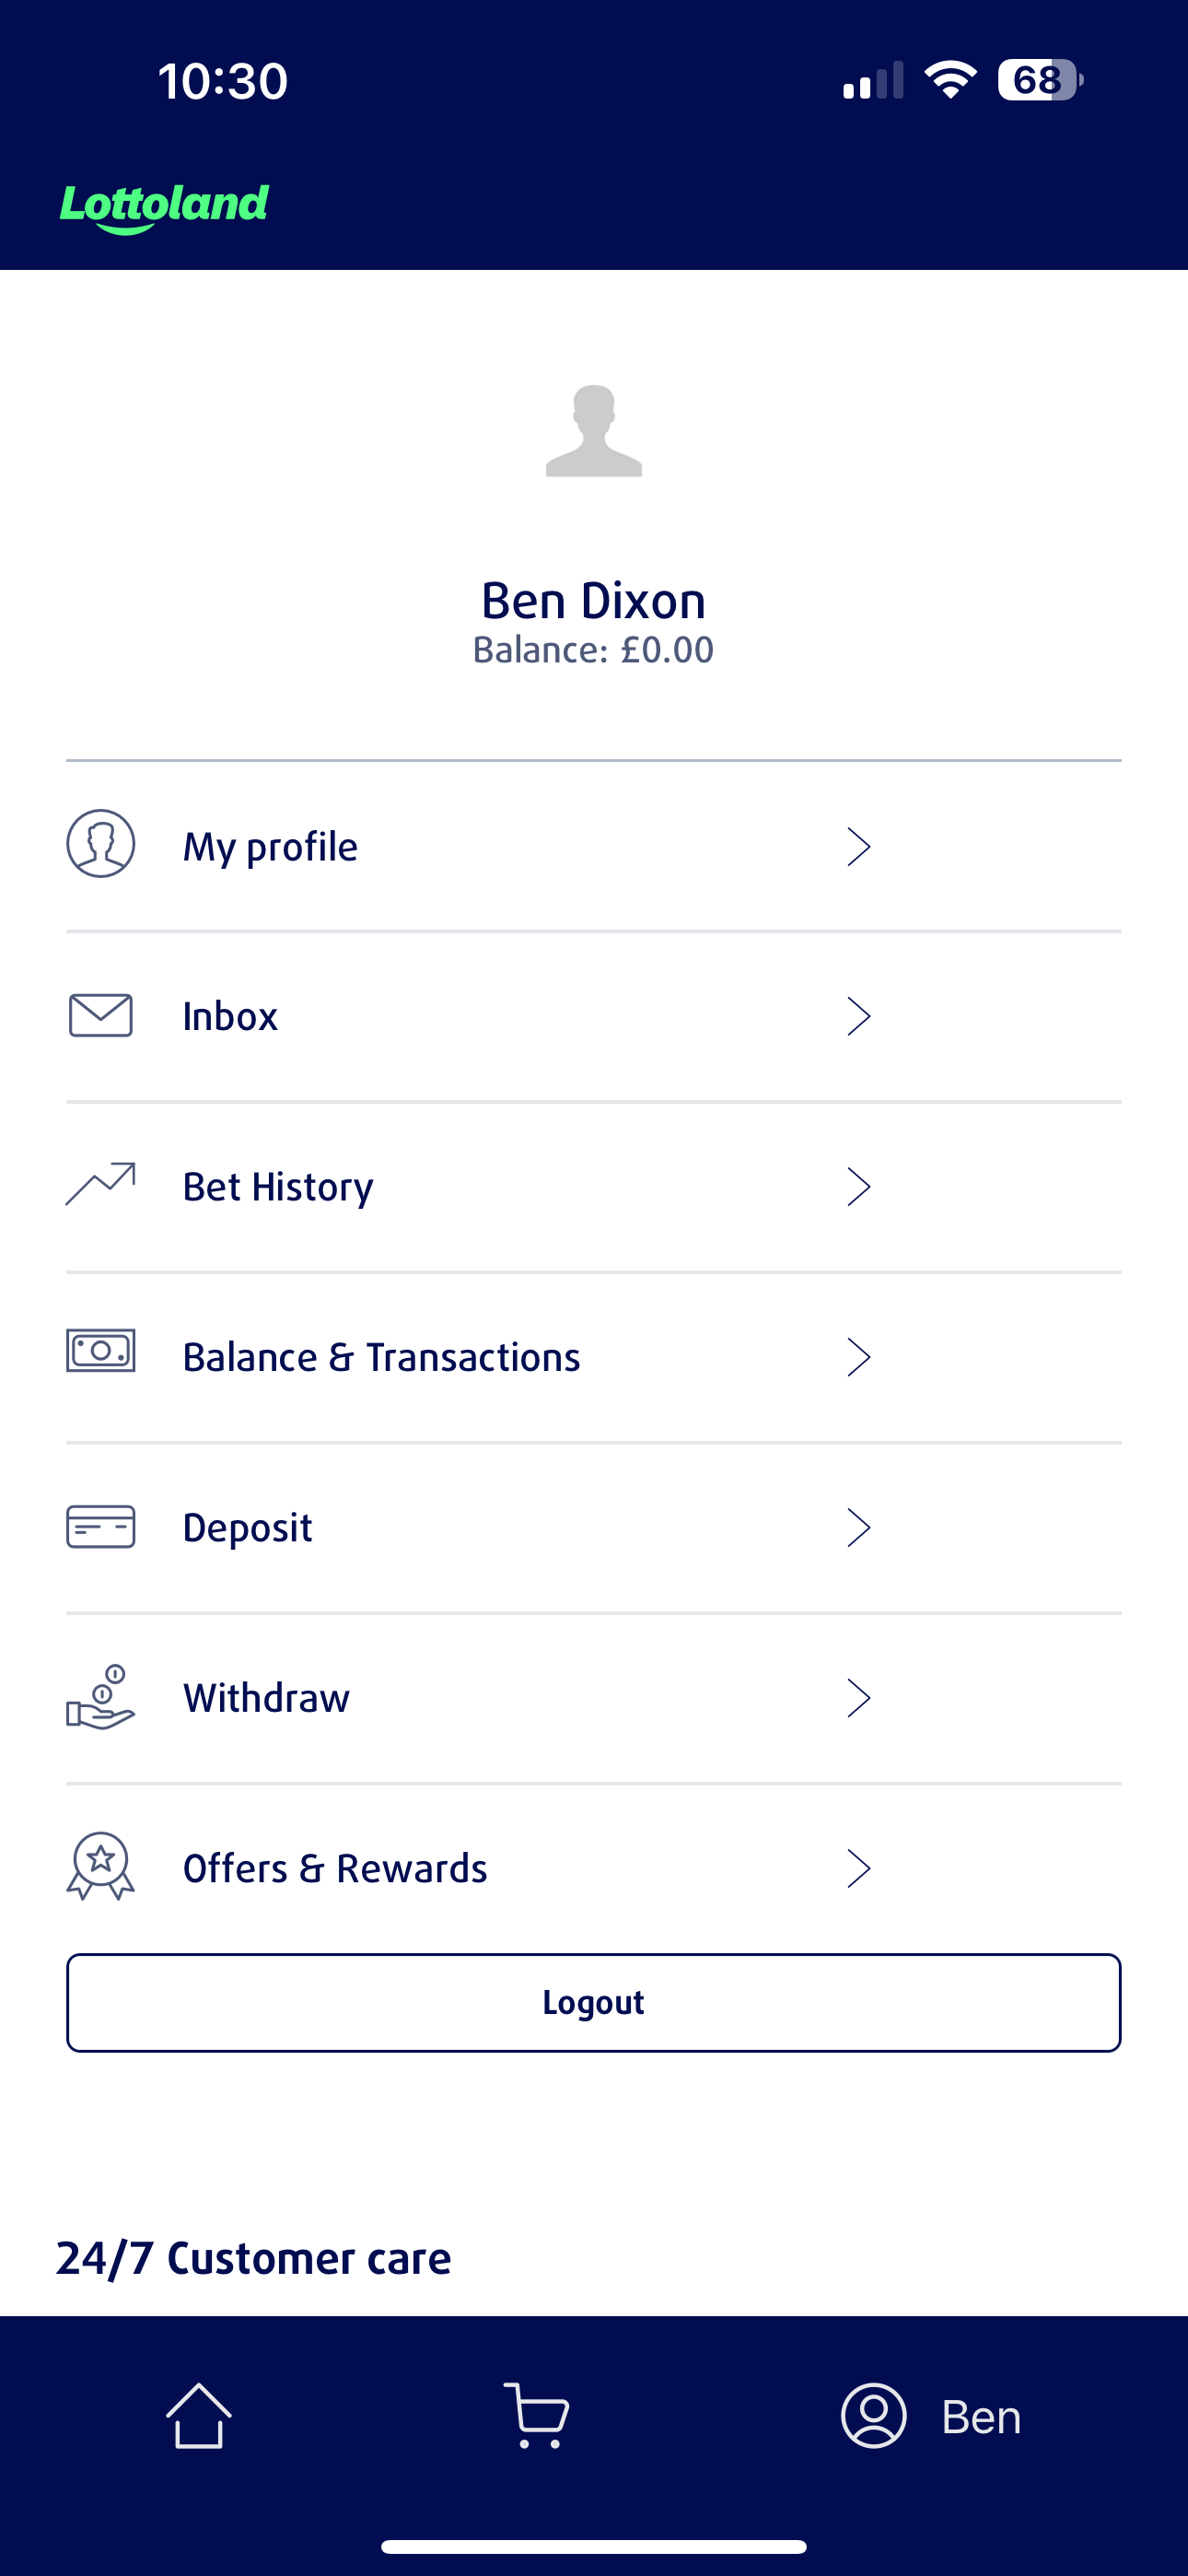Tap the Inbox envelope icon
Screen dimensions: 1188x2576
[101, 1015]
